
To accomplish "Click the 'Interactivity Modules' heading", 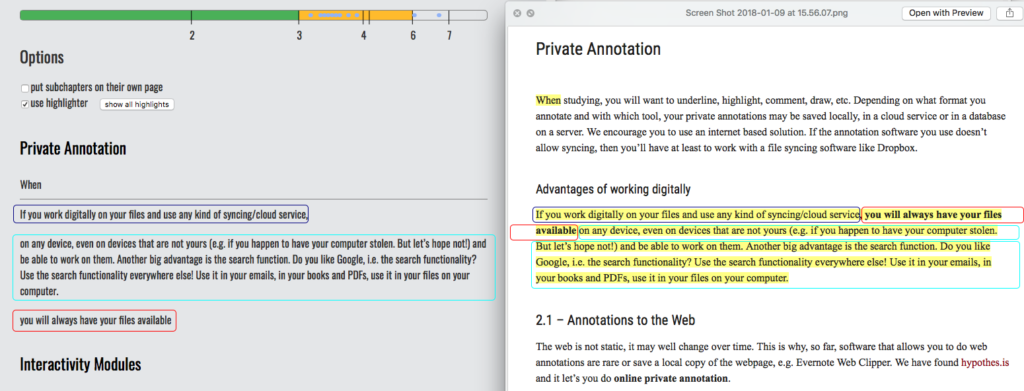I will pos(80,364).
